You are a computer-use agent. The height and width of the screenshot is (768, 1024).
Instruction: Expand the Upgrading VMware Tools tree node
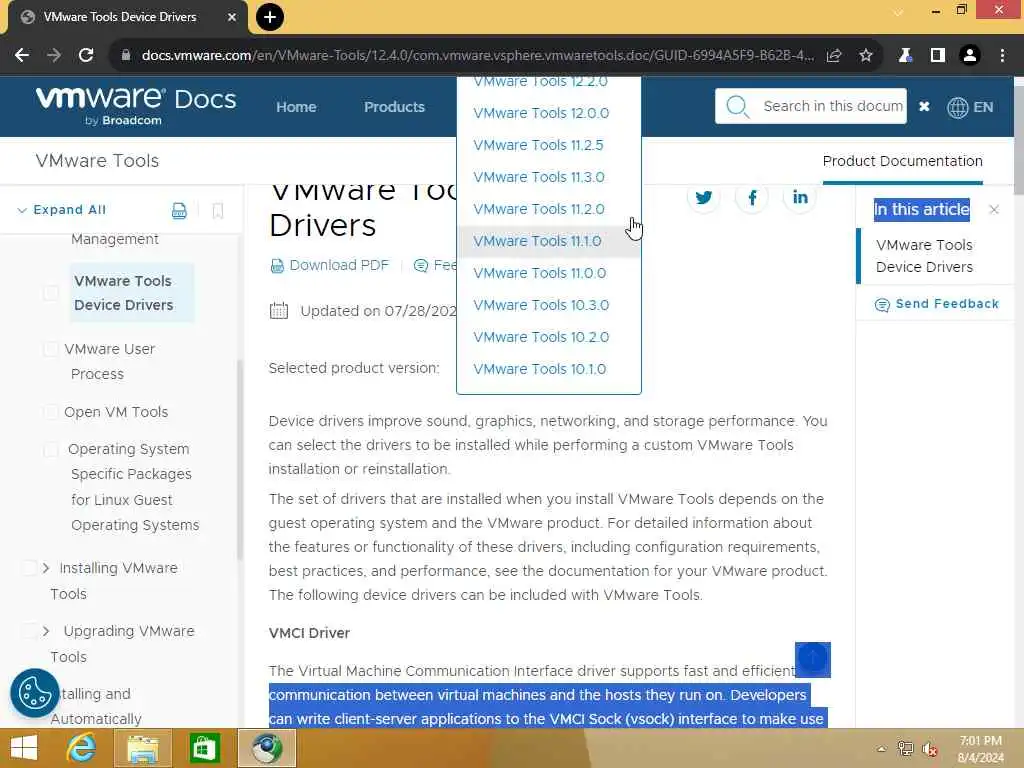(x=46, y=631)
